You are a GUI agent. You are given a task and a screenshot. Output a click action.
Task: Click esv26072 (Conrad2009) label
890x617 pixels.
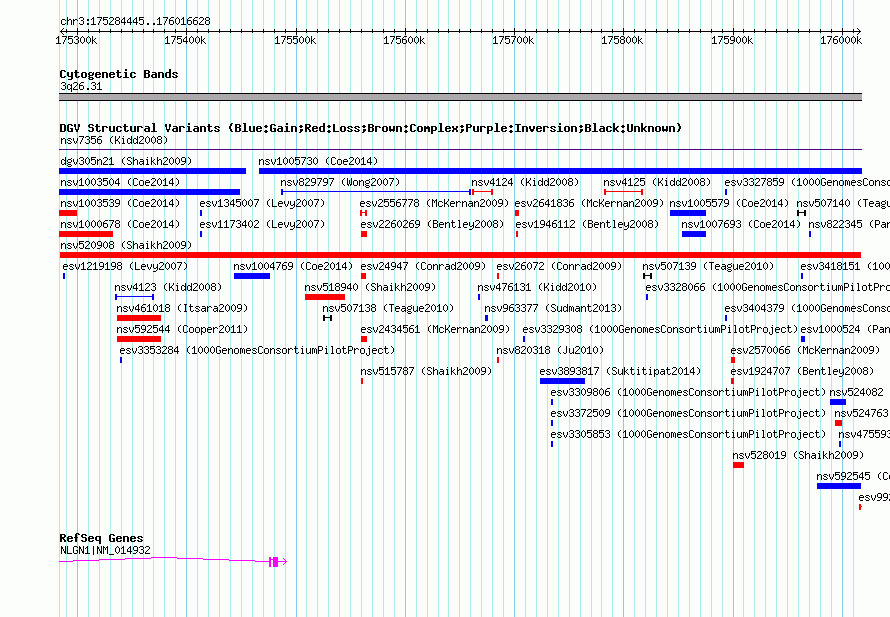(559, 266)
